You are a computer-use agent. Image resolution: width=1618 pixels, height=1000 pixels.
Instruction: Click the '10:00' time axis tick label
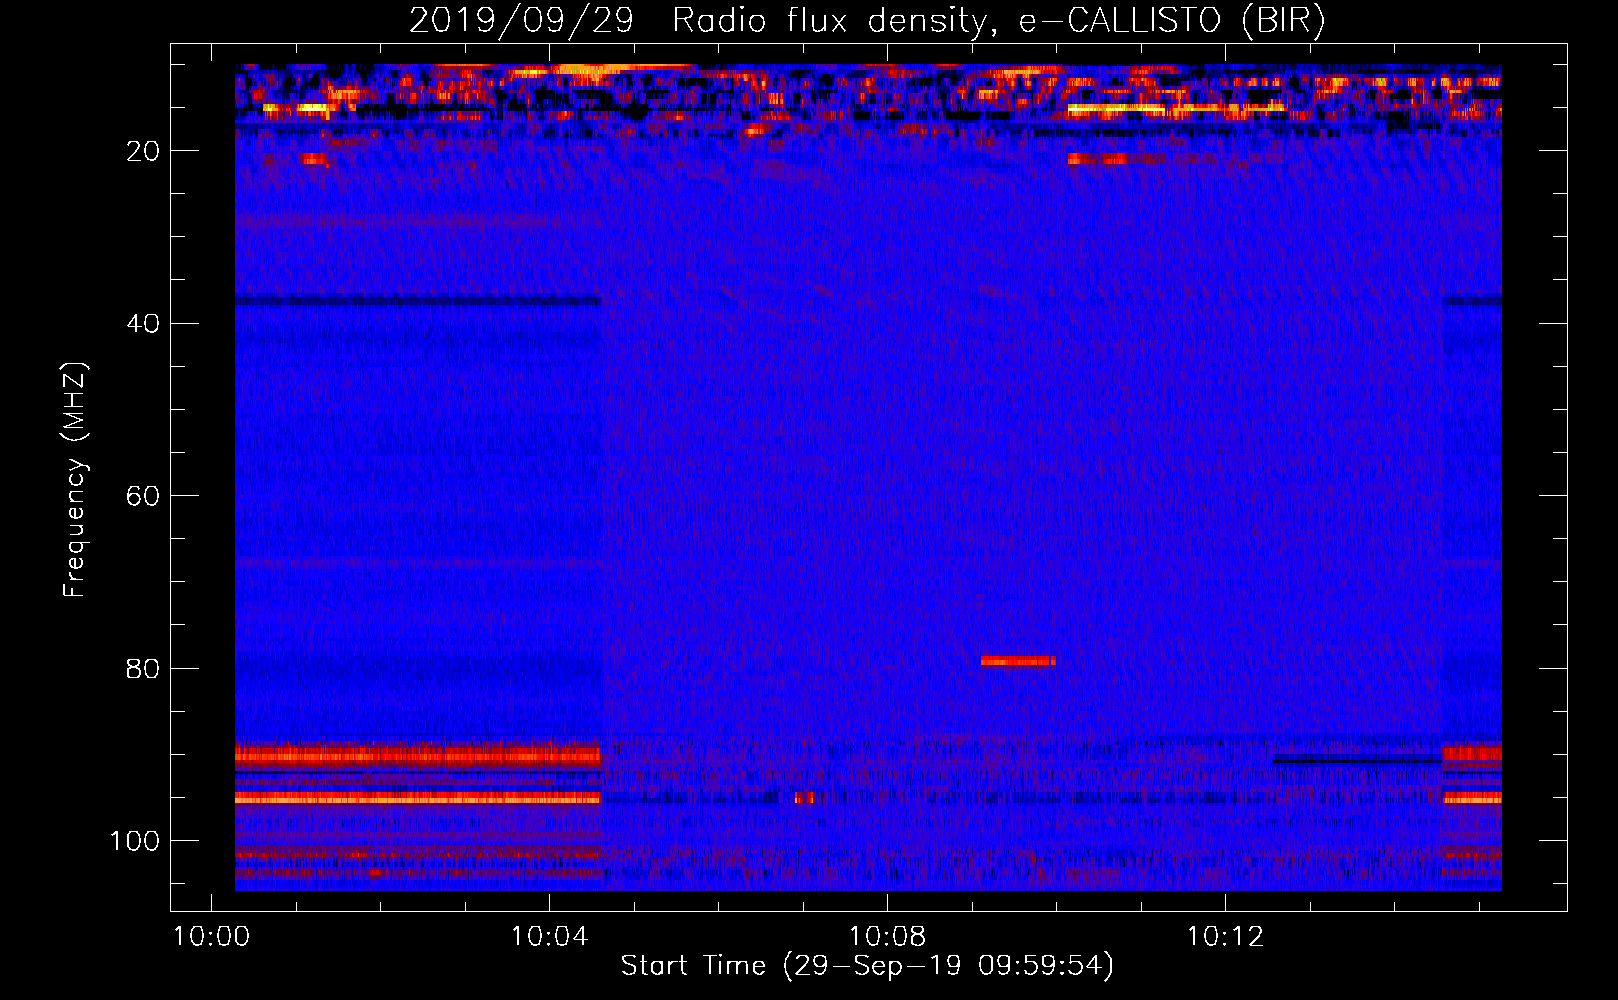click(x=211, y=937)
